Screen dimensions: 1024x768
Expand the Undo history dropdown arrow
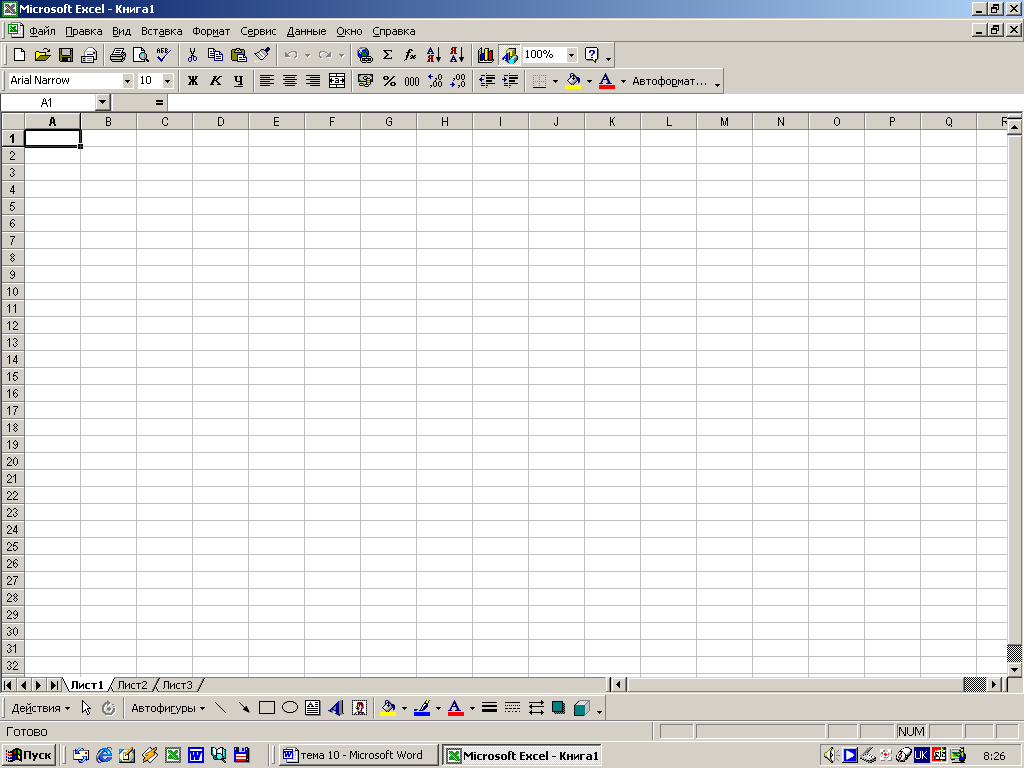coord(308,56)
